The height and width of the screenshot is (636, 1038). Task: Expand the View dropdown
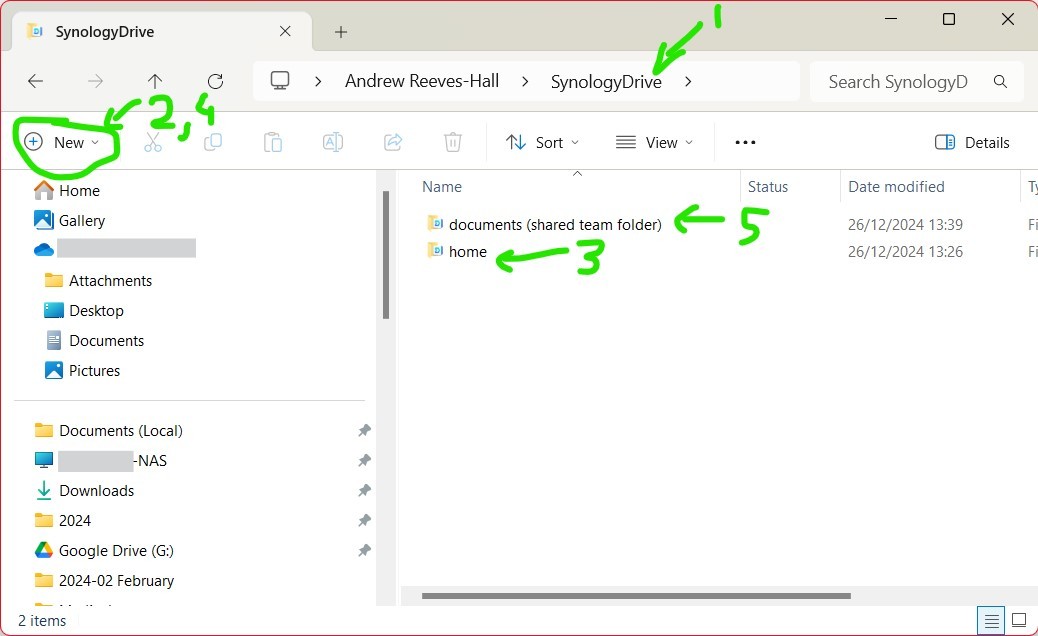654,142
